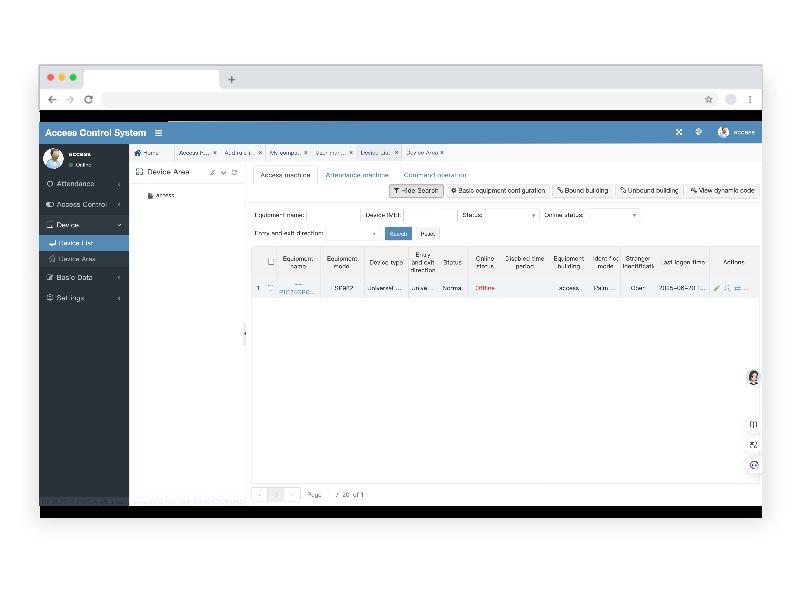Image resolution: width=800 pixels, height=600 pixels.
Task: Open the Status dropdown filter
Action: [x=512, y=215]
